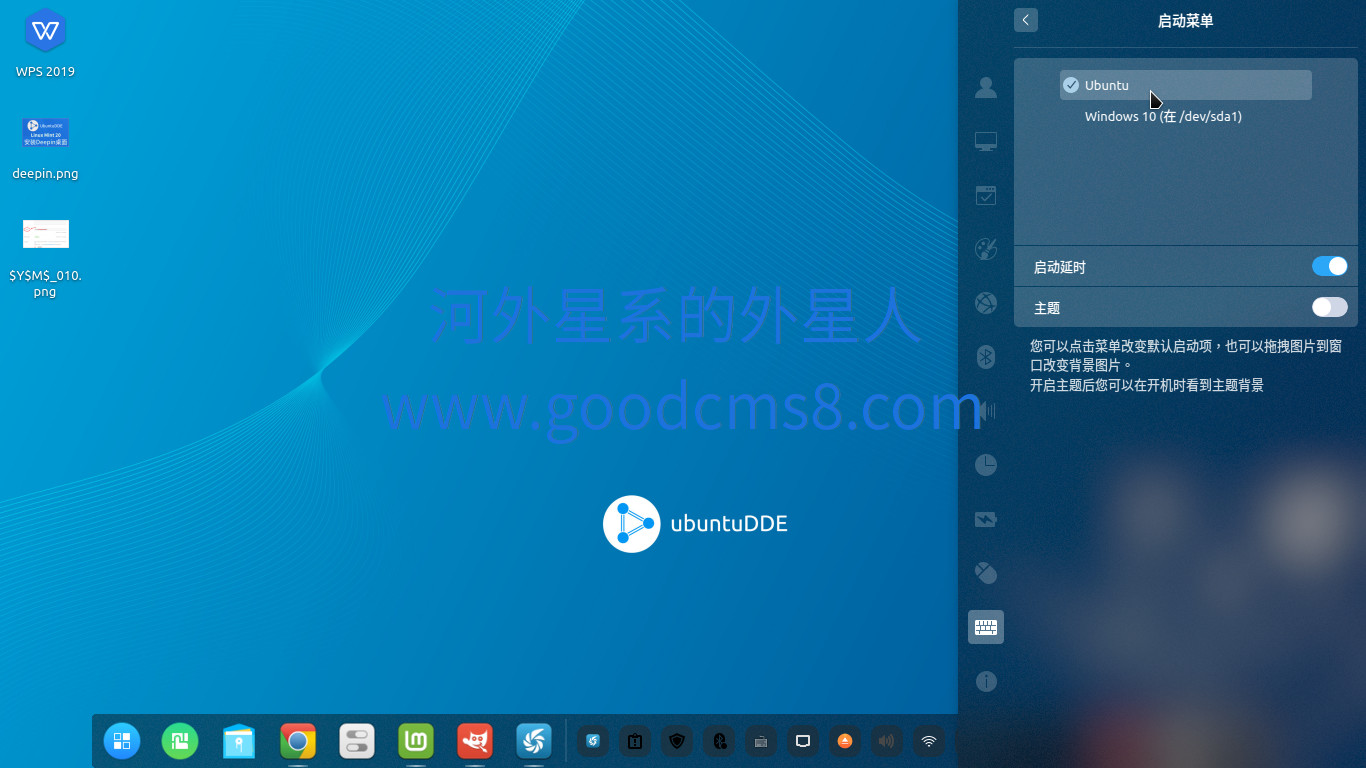This screenshot has width=1366, height=768.
Task: Open the shield security tray icon
Action: click(x=677, y=741)
